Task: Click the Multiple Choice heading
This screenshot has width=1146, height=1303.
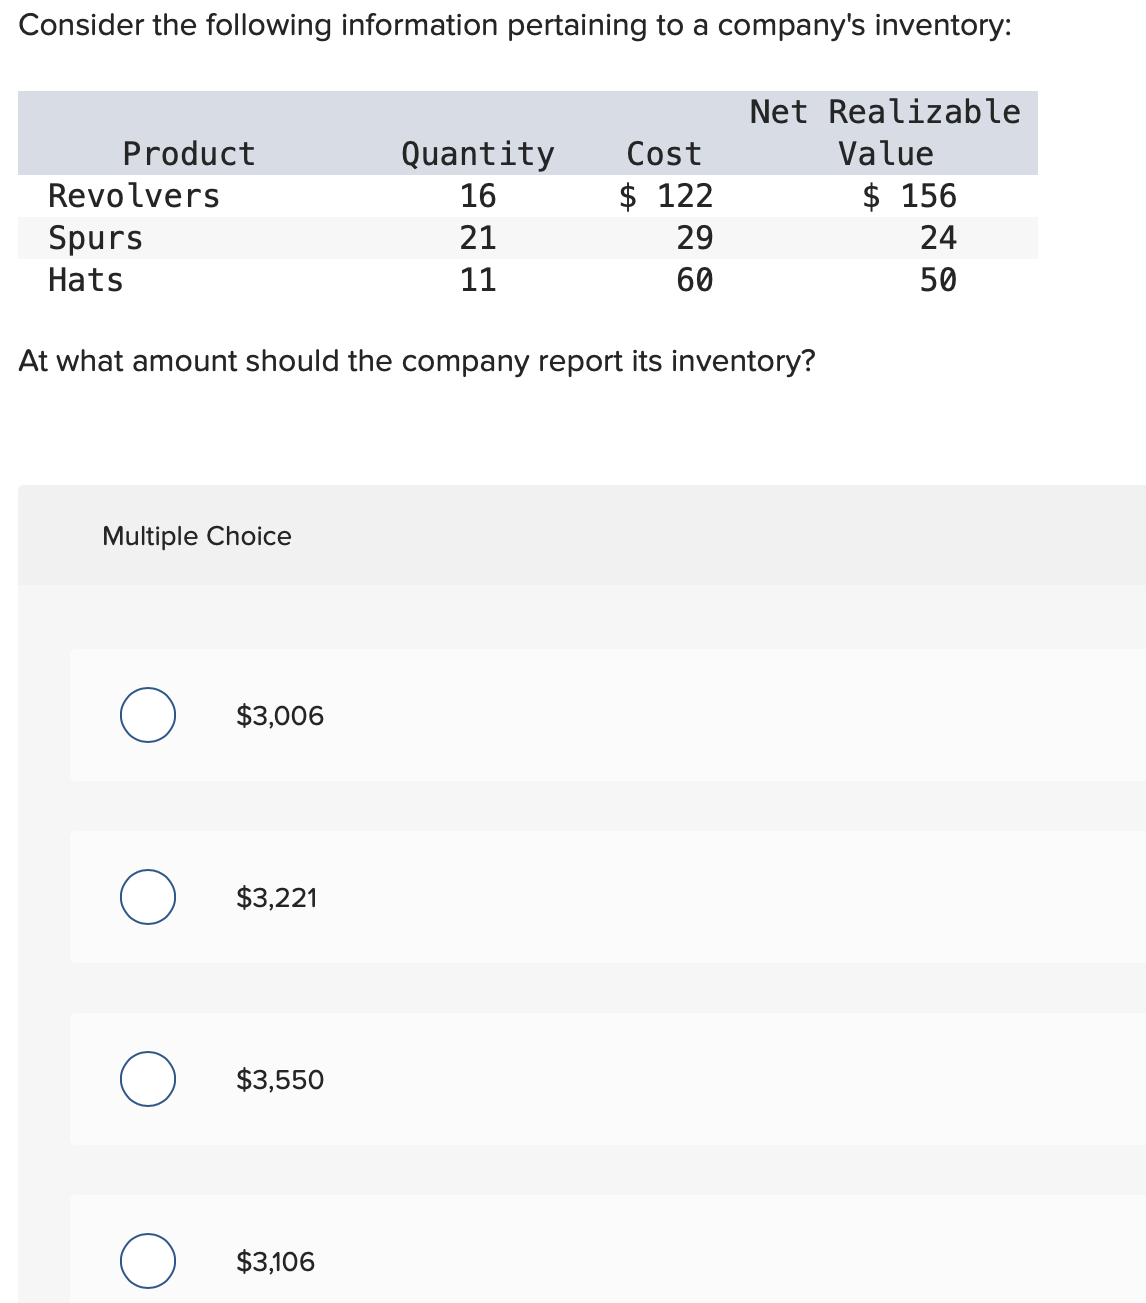Action: click(197, 536)
